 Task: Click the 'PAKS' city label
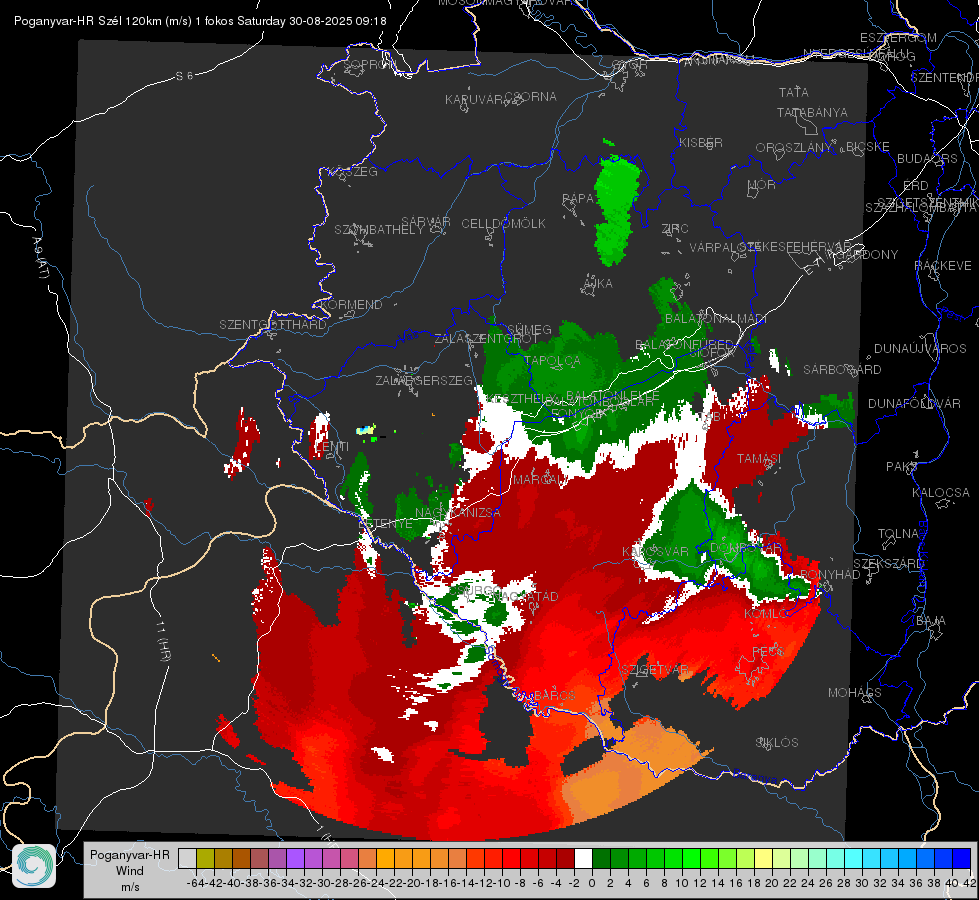pyautogui.click(x=902, y=467)
